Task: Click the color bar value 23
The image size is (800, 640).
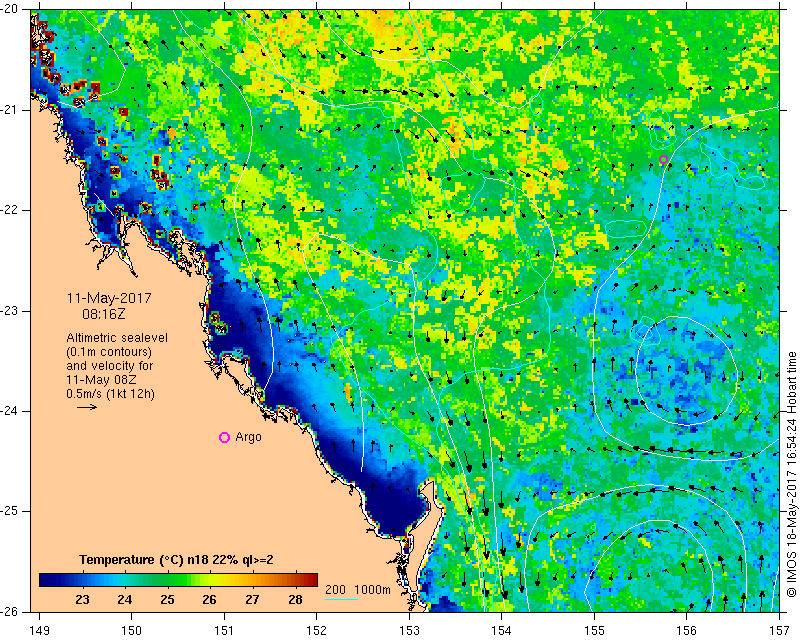Action: (x=82, y=599)
